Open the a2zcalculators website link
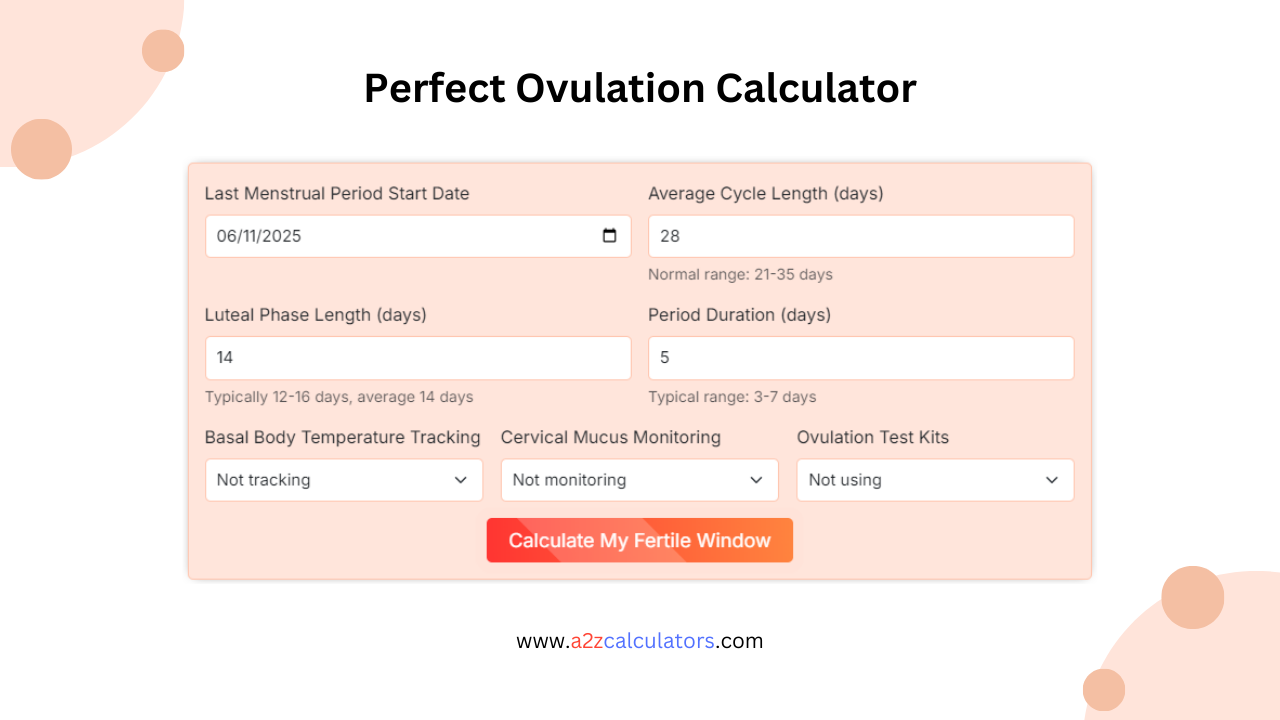Viewport: 1280px width, 720px height. click(x=639, y=641)
